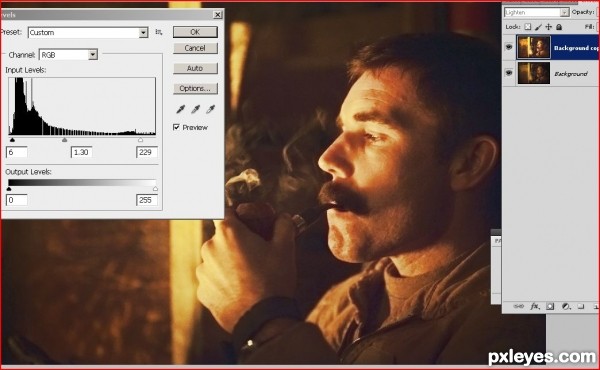Hide the Background layer

pos(509,72)
